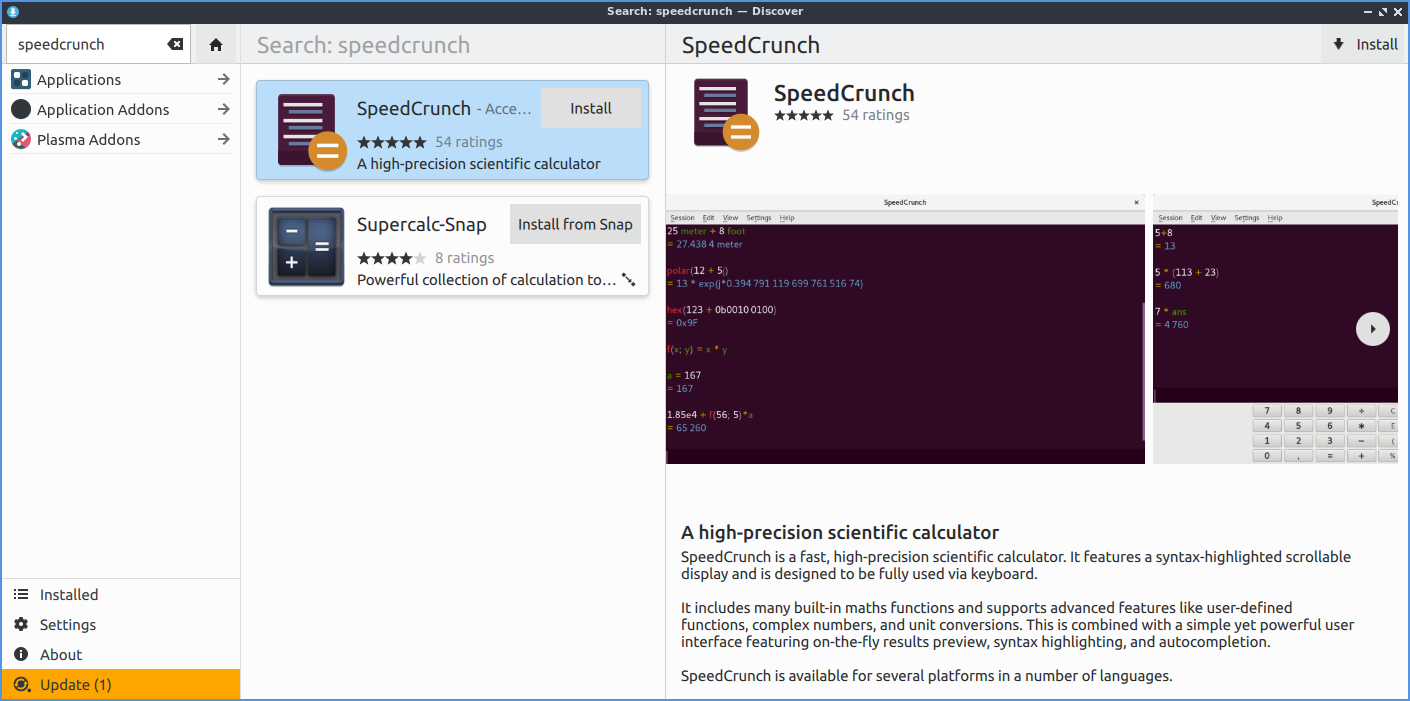Install SpeedCrunch from the results list
Image resolution: width=1410 pixels, height=701 pixels.
click(590, 108)
